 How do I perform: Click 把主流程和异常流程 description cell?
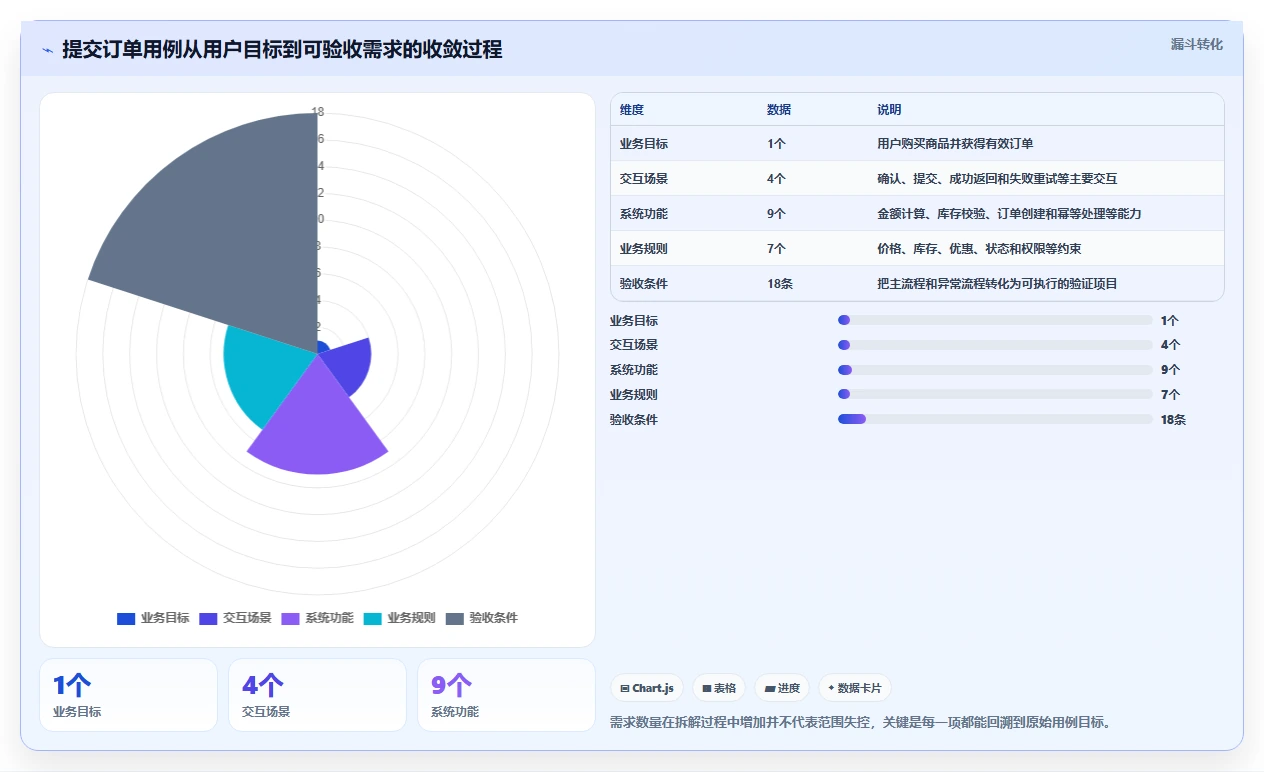point(997,284)
